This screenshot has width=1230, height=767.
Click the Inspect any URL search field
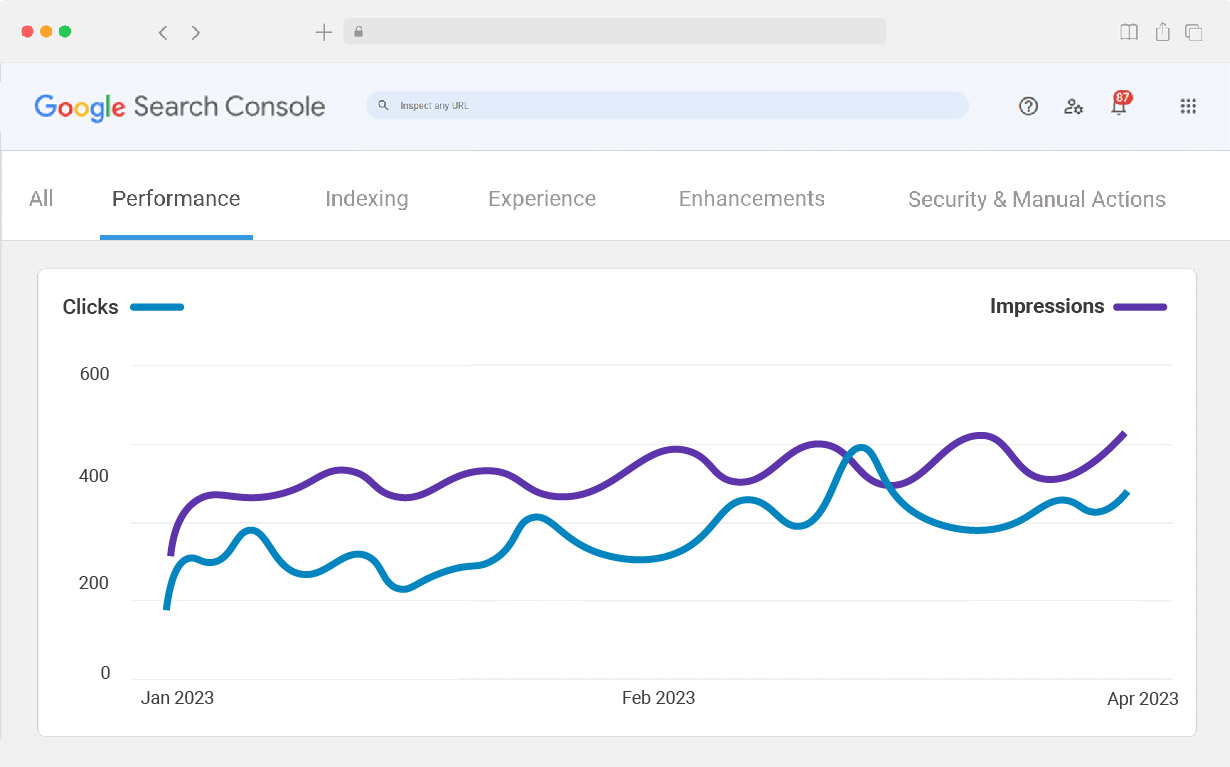pos(670,105)
